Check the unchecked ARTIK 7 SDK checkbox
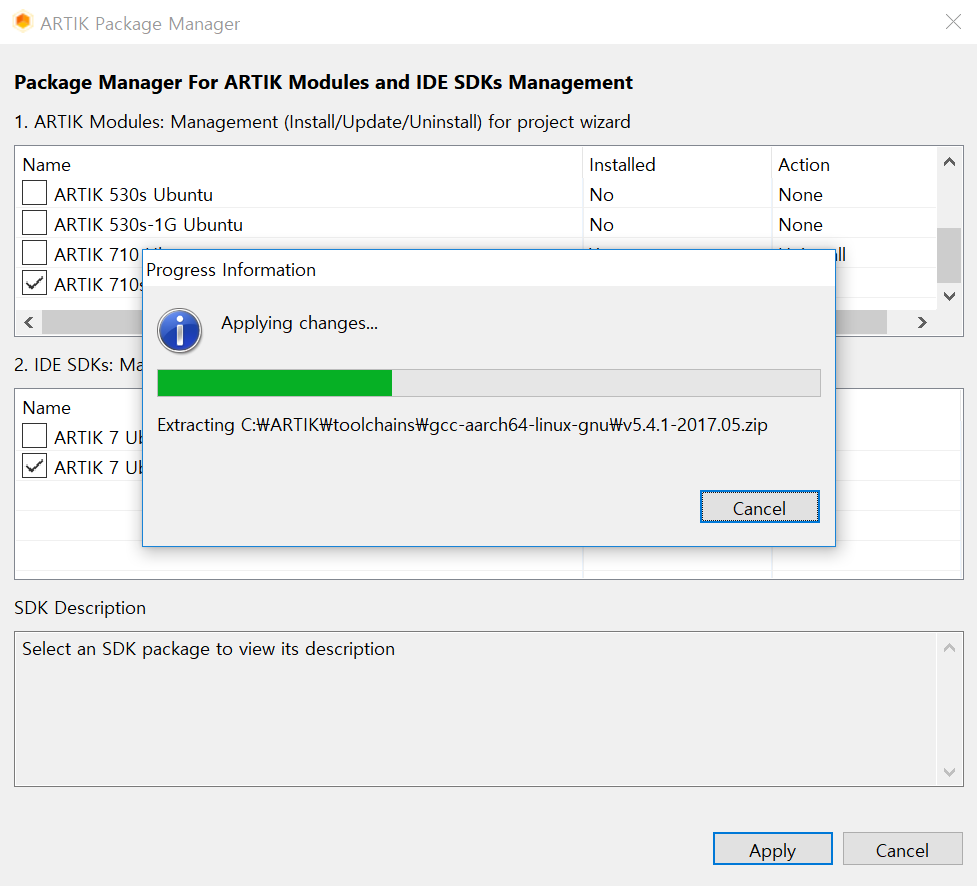This screenshot has height=886, width=977. (x=34, y=436)
